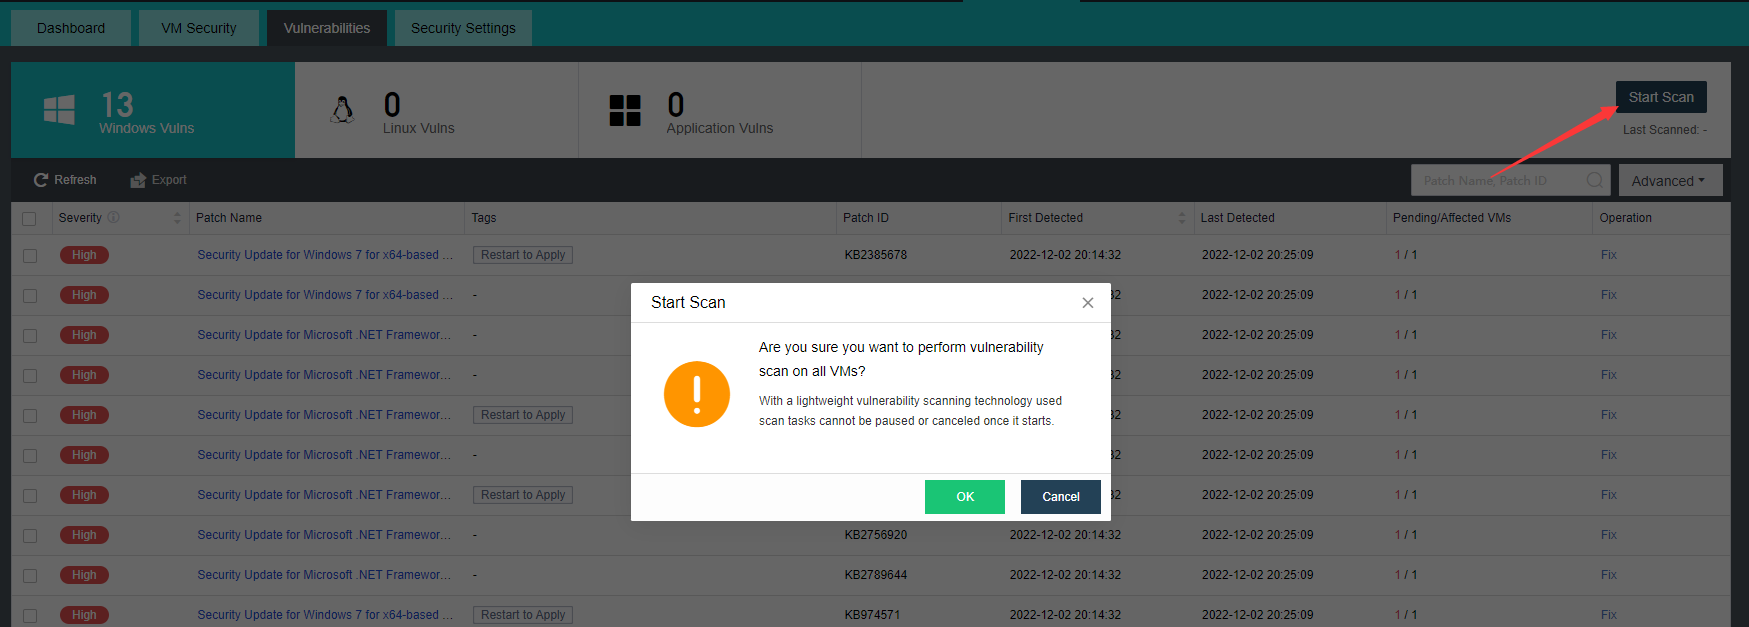Click the Application Vulns grid icon

point(625,110)
